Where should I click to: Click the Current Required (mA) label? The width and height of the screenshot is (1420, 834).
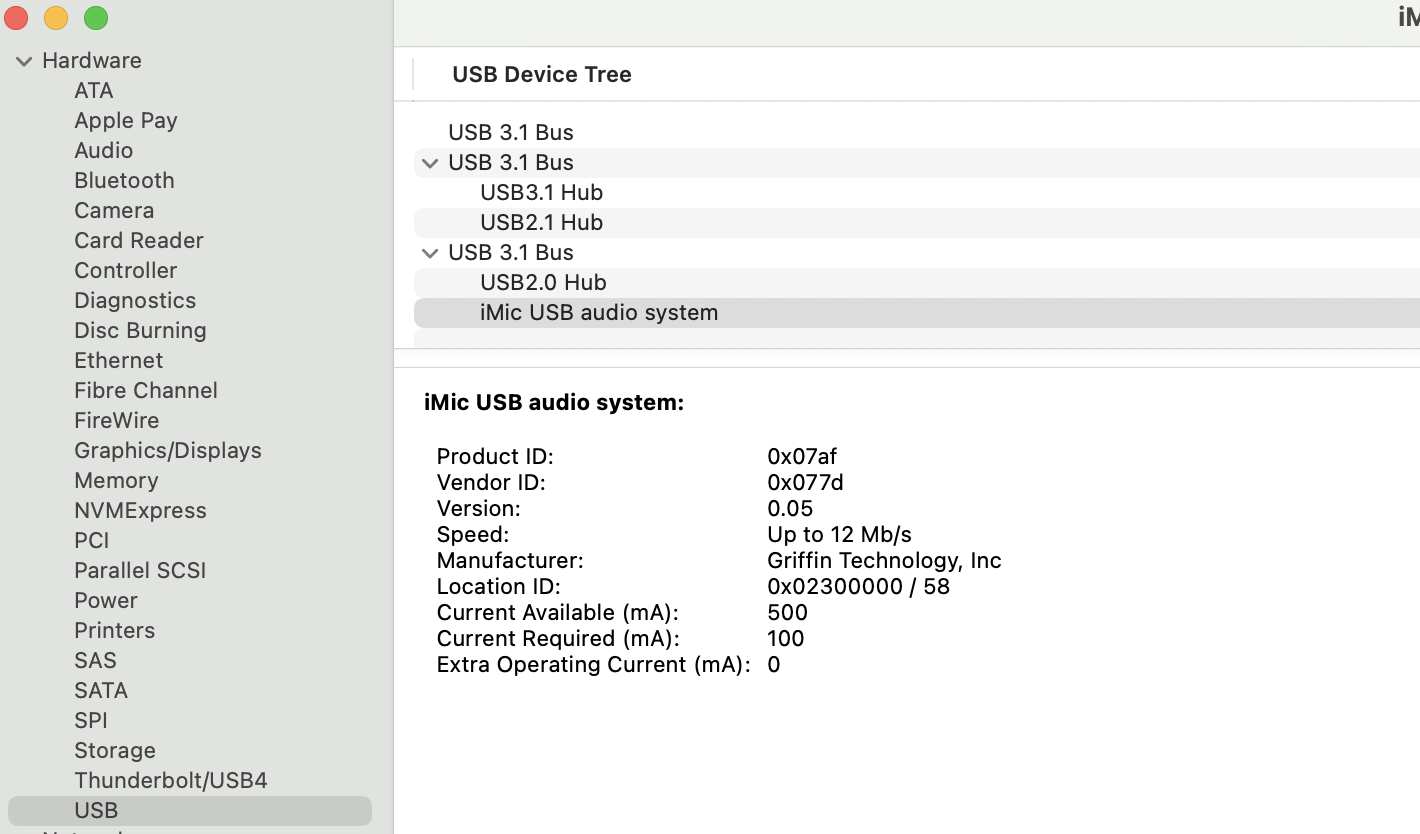(x=558, y=638)
